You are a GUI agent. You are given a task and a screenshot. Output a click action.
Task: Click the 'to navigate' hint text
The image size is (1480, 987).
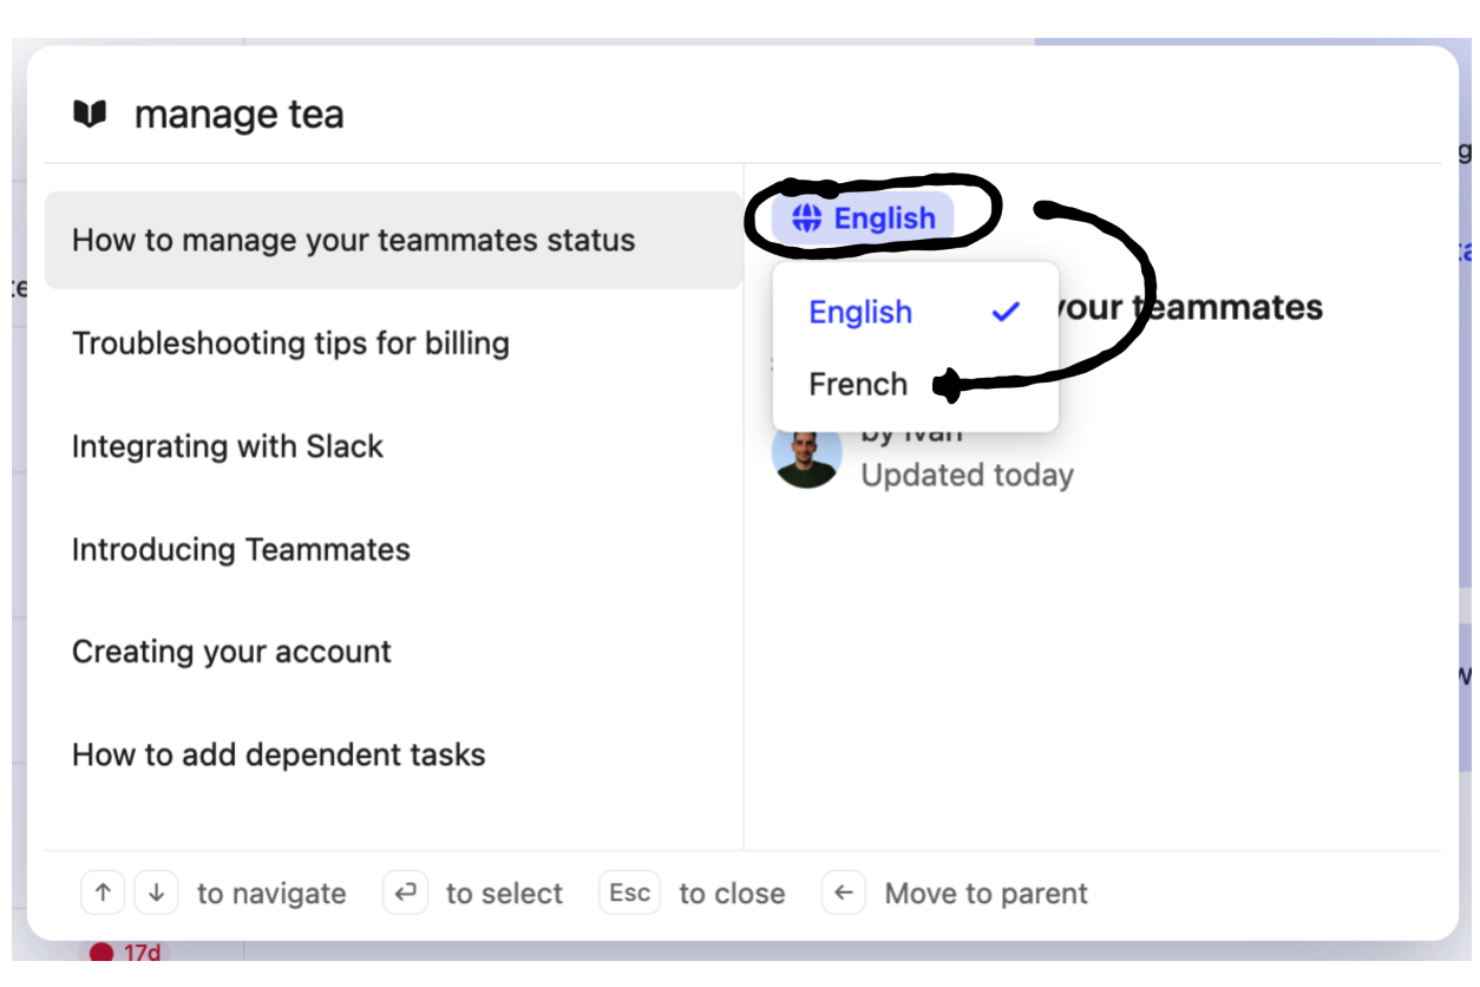pos(272,893)
